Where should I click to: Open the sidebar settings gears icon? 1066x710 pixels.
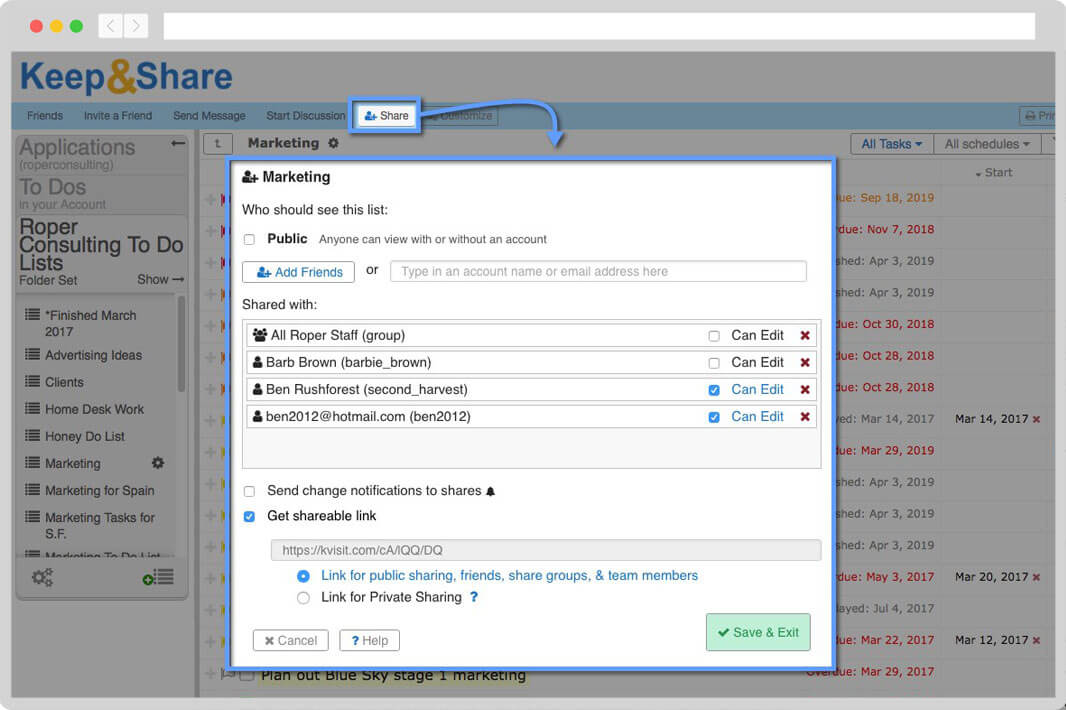[x=42, y=577]
